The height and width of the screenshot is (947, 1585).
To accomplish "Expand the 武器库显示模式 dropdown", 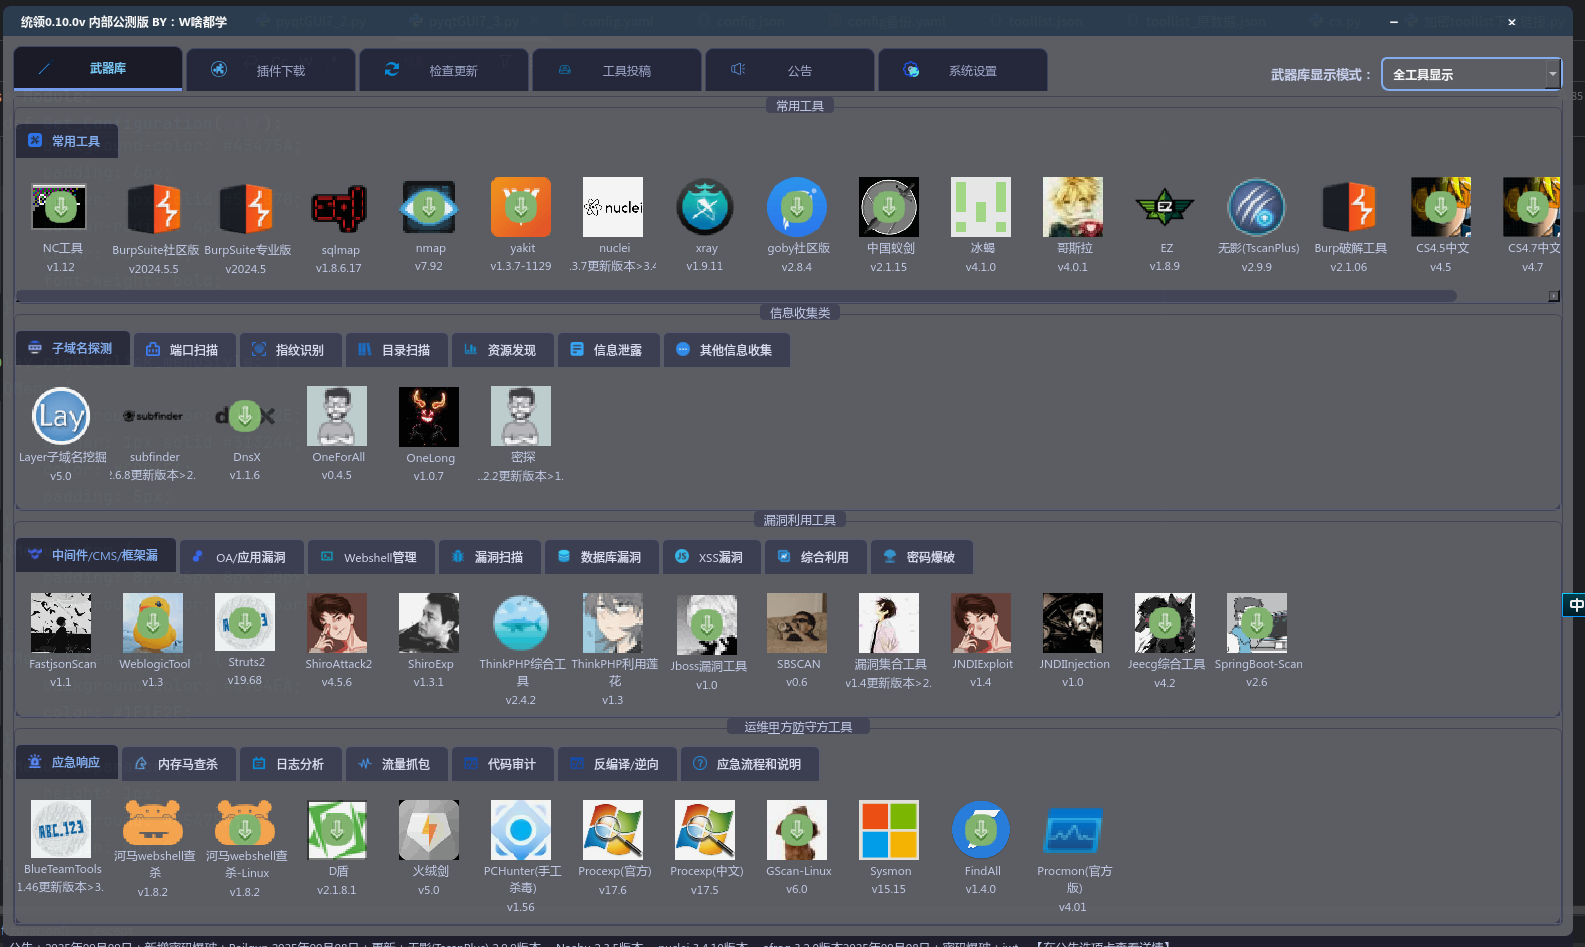I will (1552, 74).
